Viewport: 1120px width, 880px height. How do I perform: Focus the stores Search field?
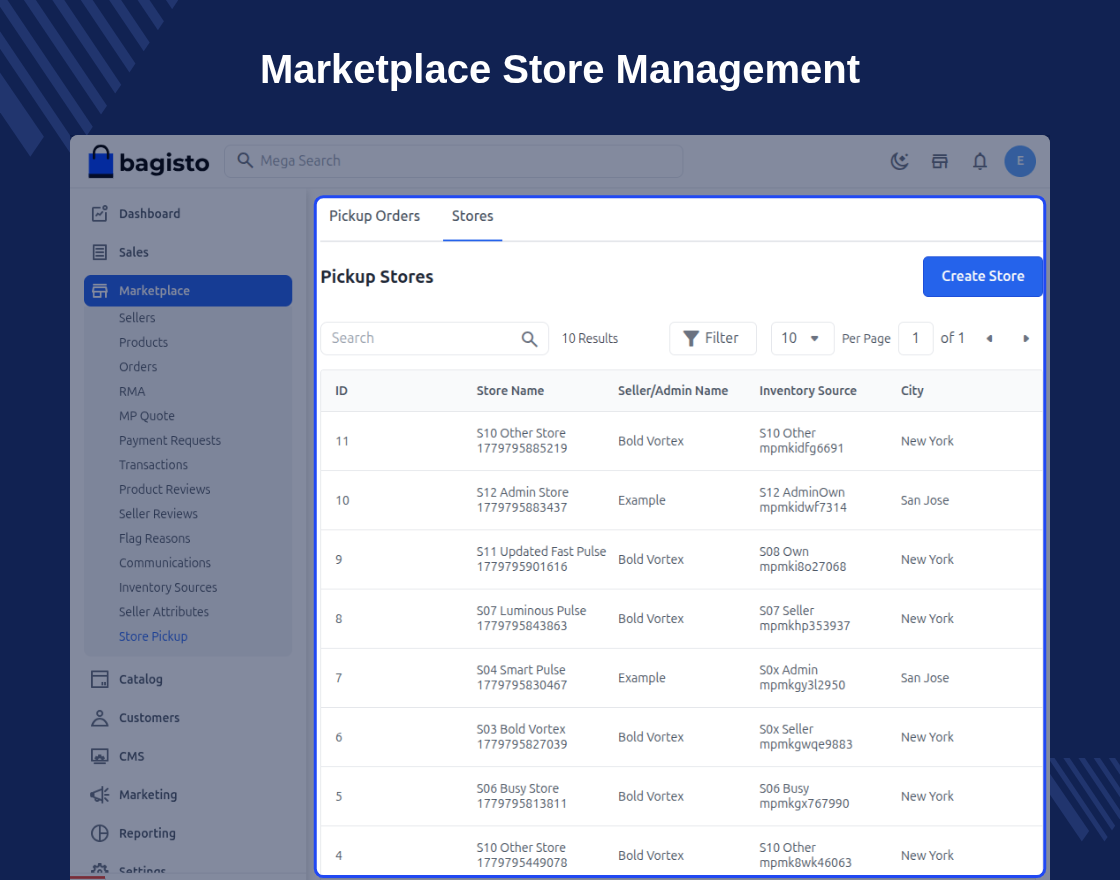coord(434,339)
